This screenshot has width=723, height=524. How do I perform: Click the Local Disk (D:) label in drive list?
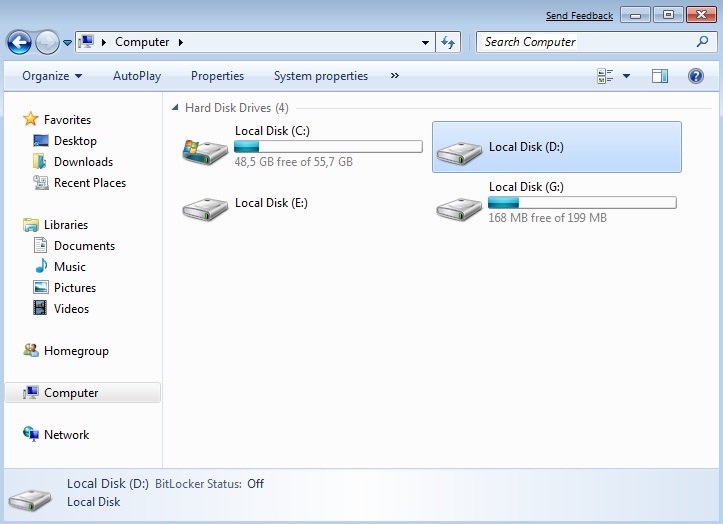526,147
